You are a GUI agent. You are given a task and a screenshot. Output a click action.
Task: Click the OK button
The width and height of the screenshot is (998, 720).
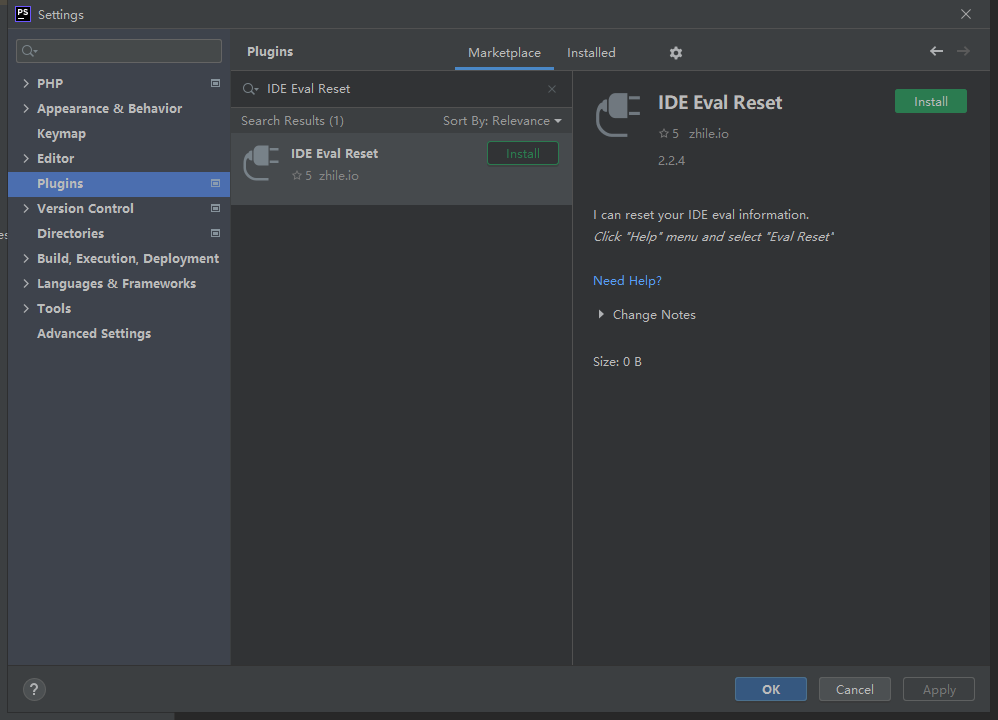770,689
